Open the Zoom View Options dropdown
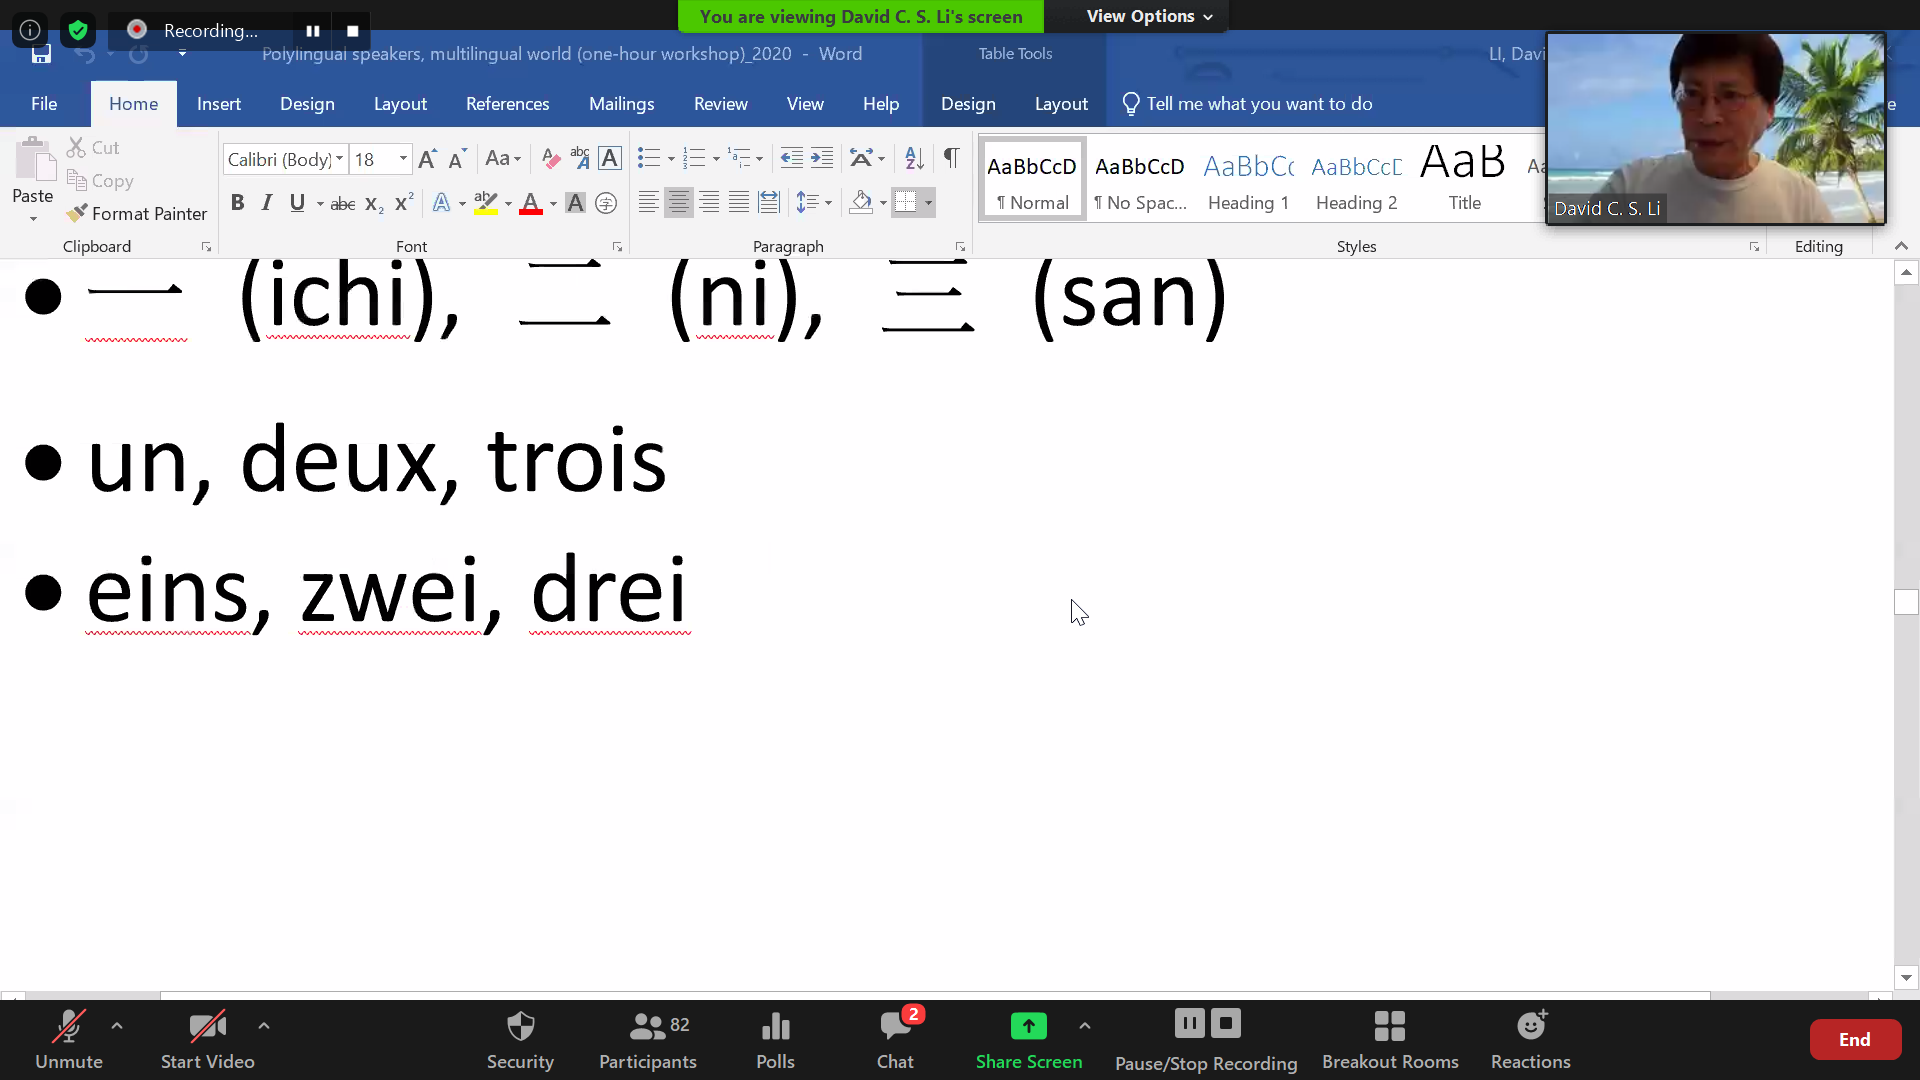Viewport: 1920px width, 1080px height. pyautogui.click(x=1149, y=16)
